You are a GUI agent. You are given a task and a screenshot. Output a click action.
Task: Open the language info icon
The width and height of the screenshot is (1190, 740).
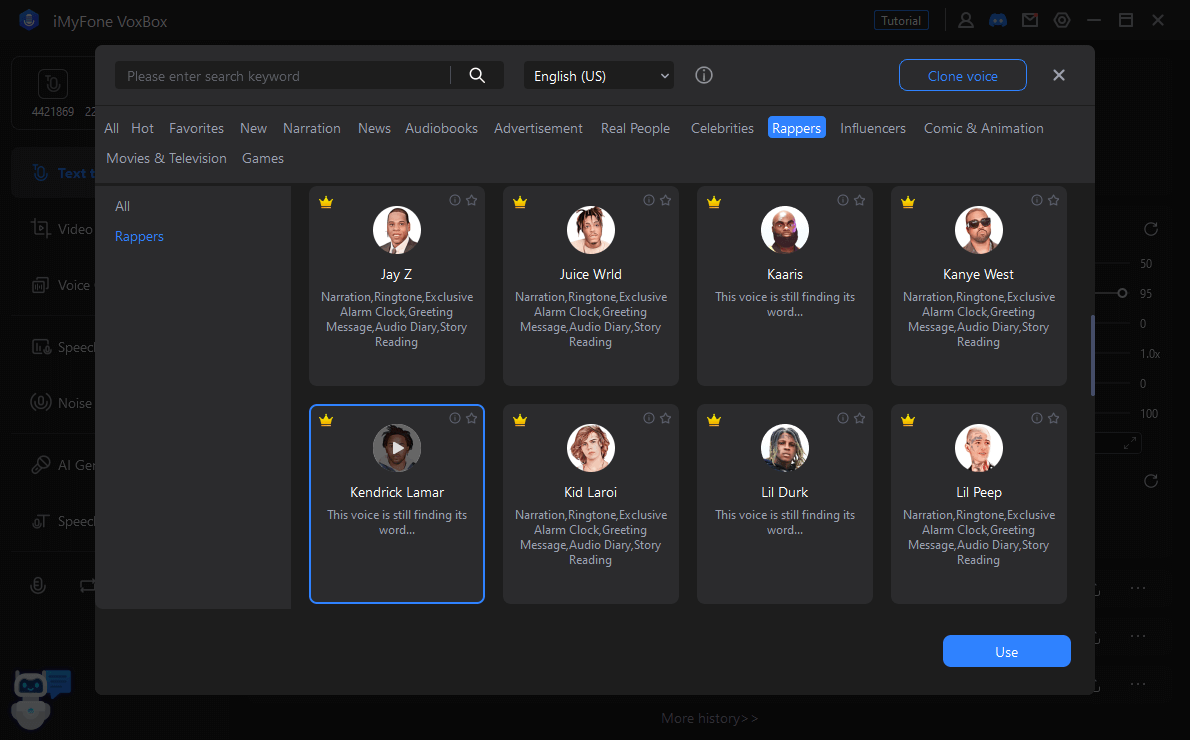tap(704, 75)
